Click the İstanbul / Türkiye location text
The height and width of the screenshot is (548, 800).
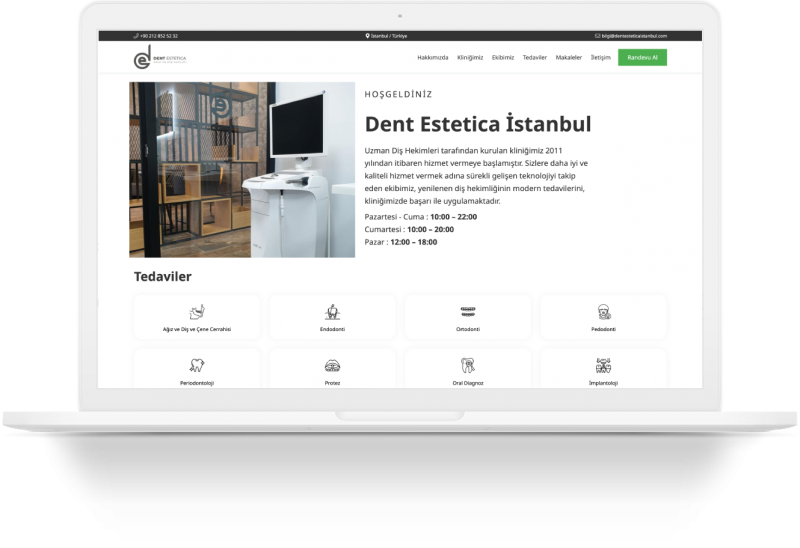pos(389,36)
